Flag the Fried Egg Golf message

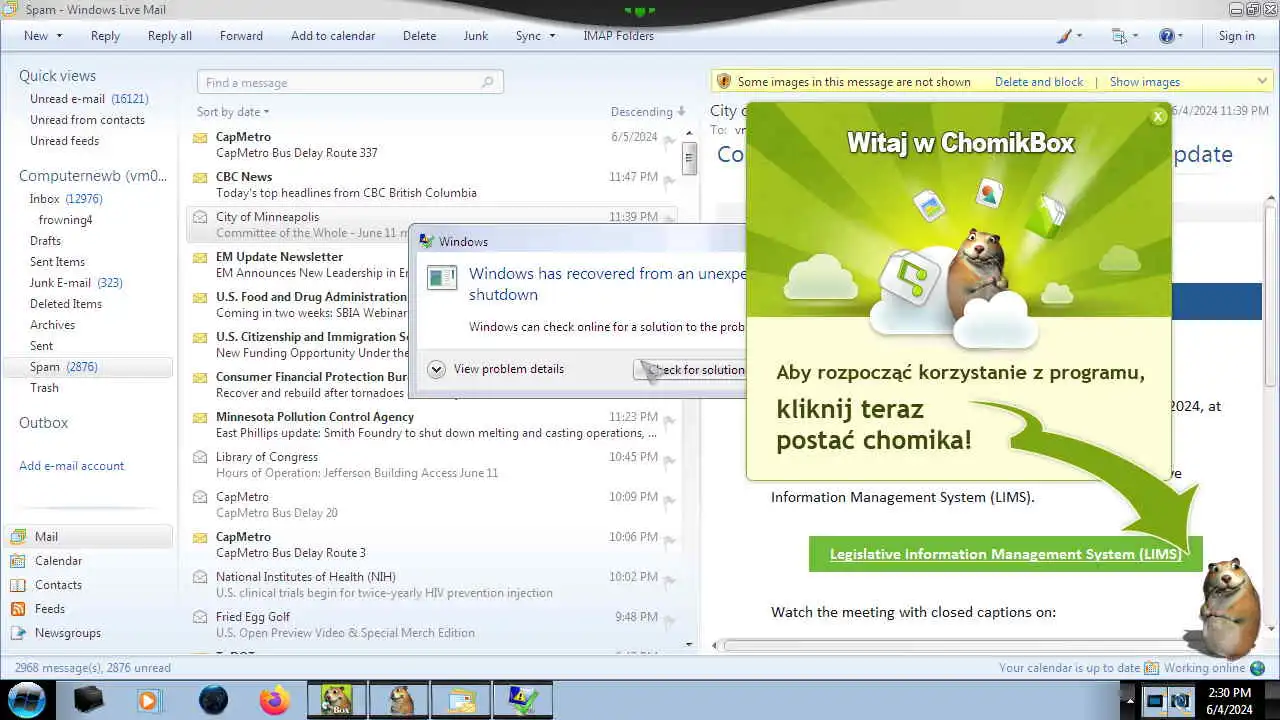pos(669,623)
